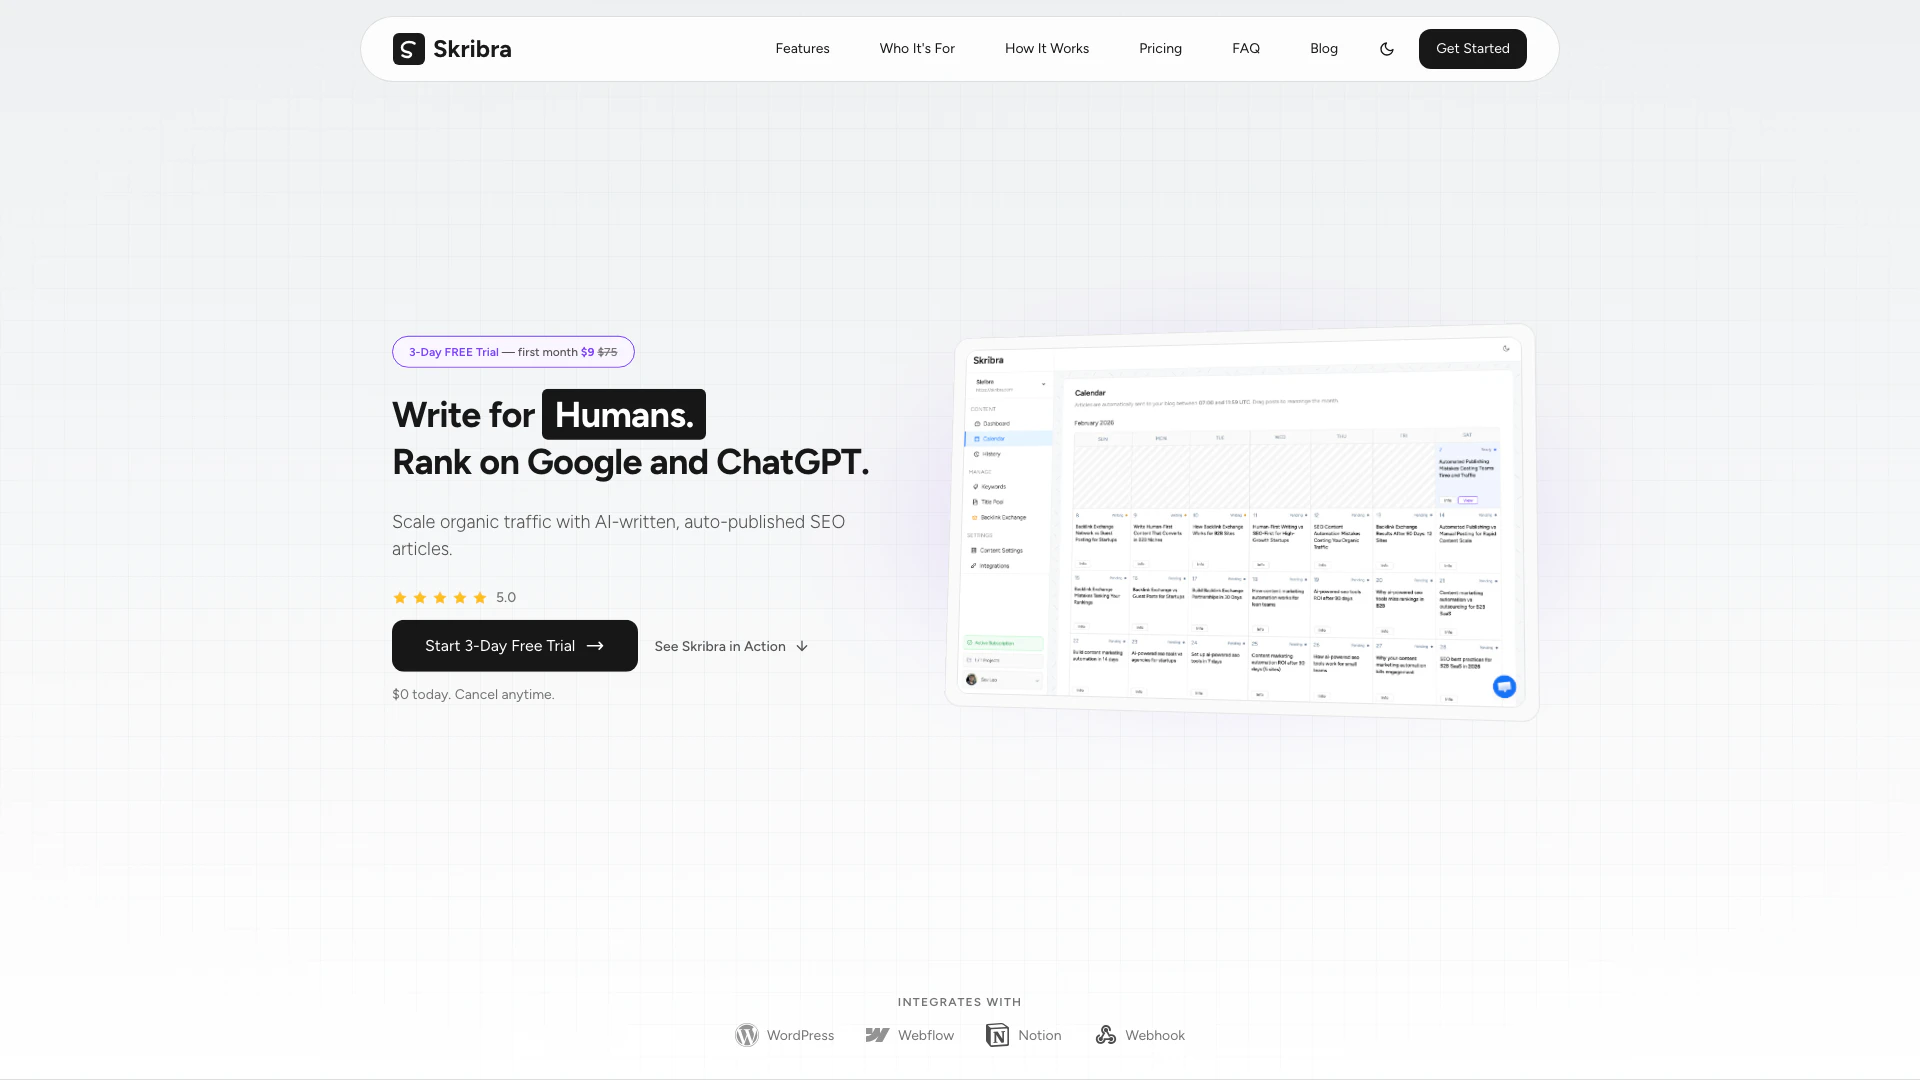Click the WordPress logo icon

(747, 1035)
